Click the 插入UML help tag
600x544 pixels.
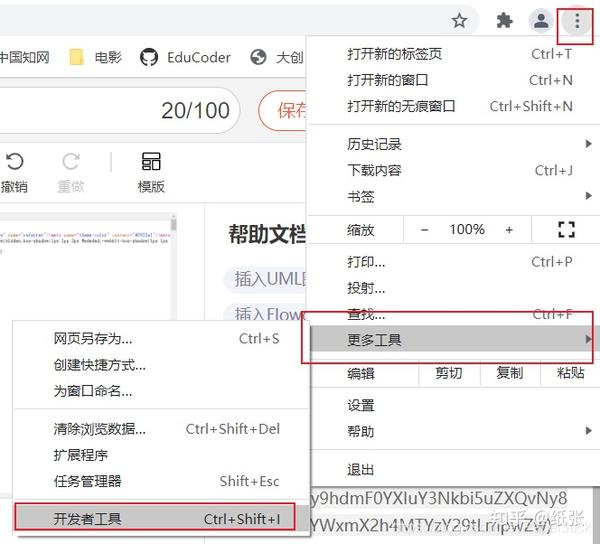coord(266,279)
